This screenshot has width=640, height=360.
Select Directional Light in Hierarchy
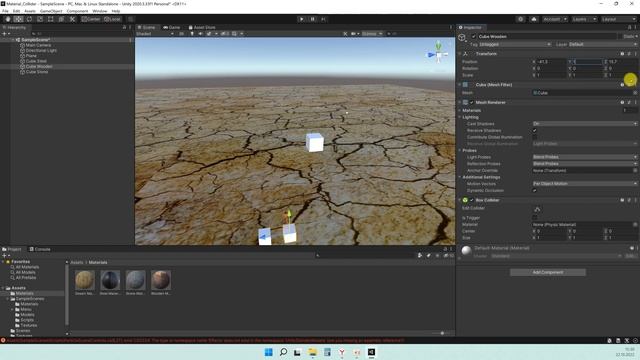tap(41, 51)
